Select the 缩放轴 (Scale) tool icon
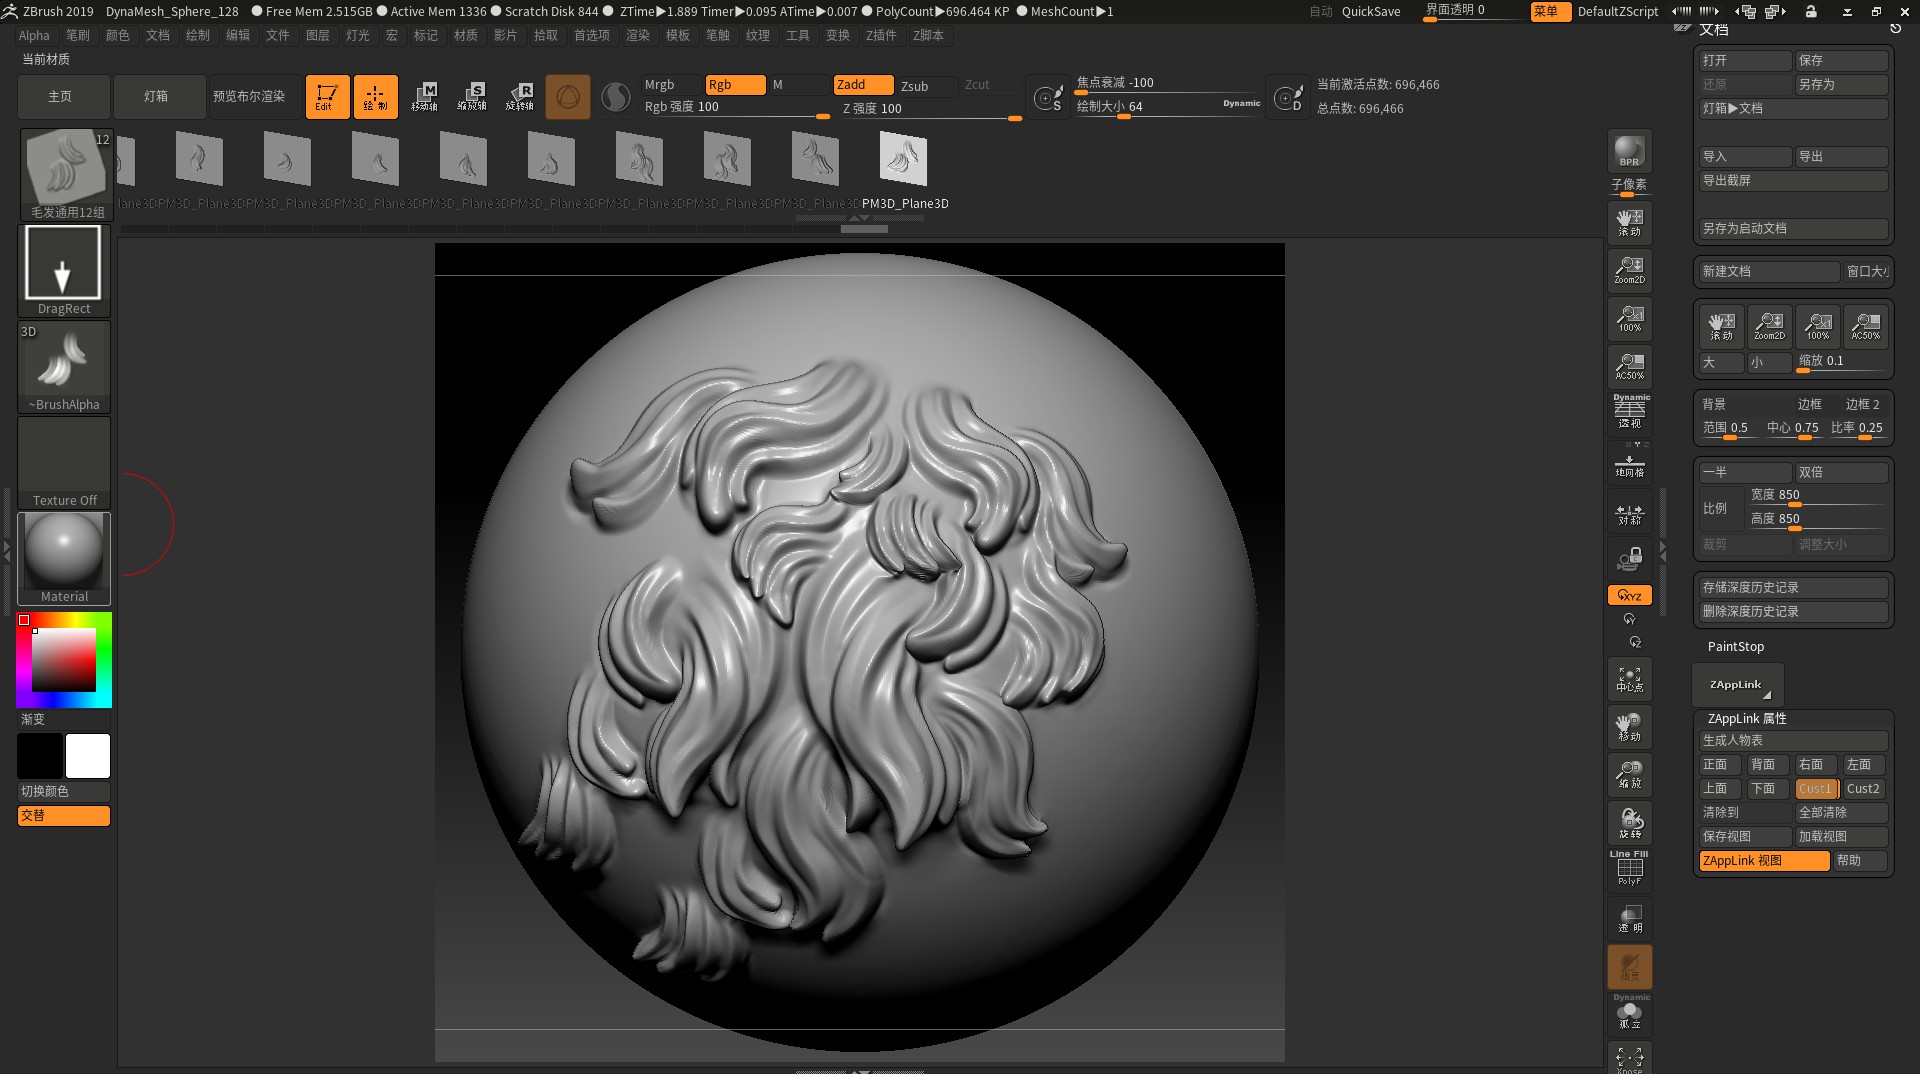The height and width of the screenshot is (1074, 1920). tap(474, 96)
